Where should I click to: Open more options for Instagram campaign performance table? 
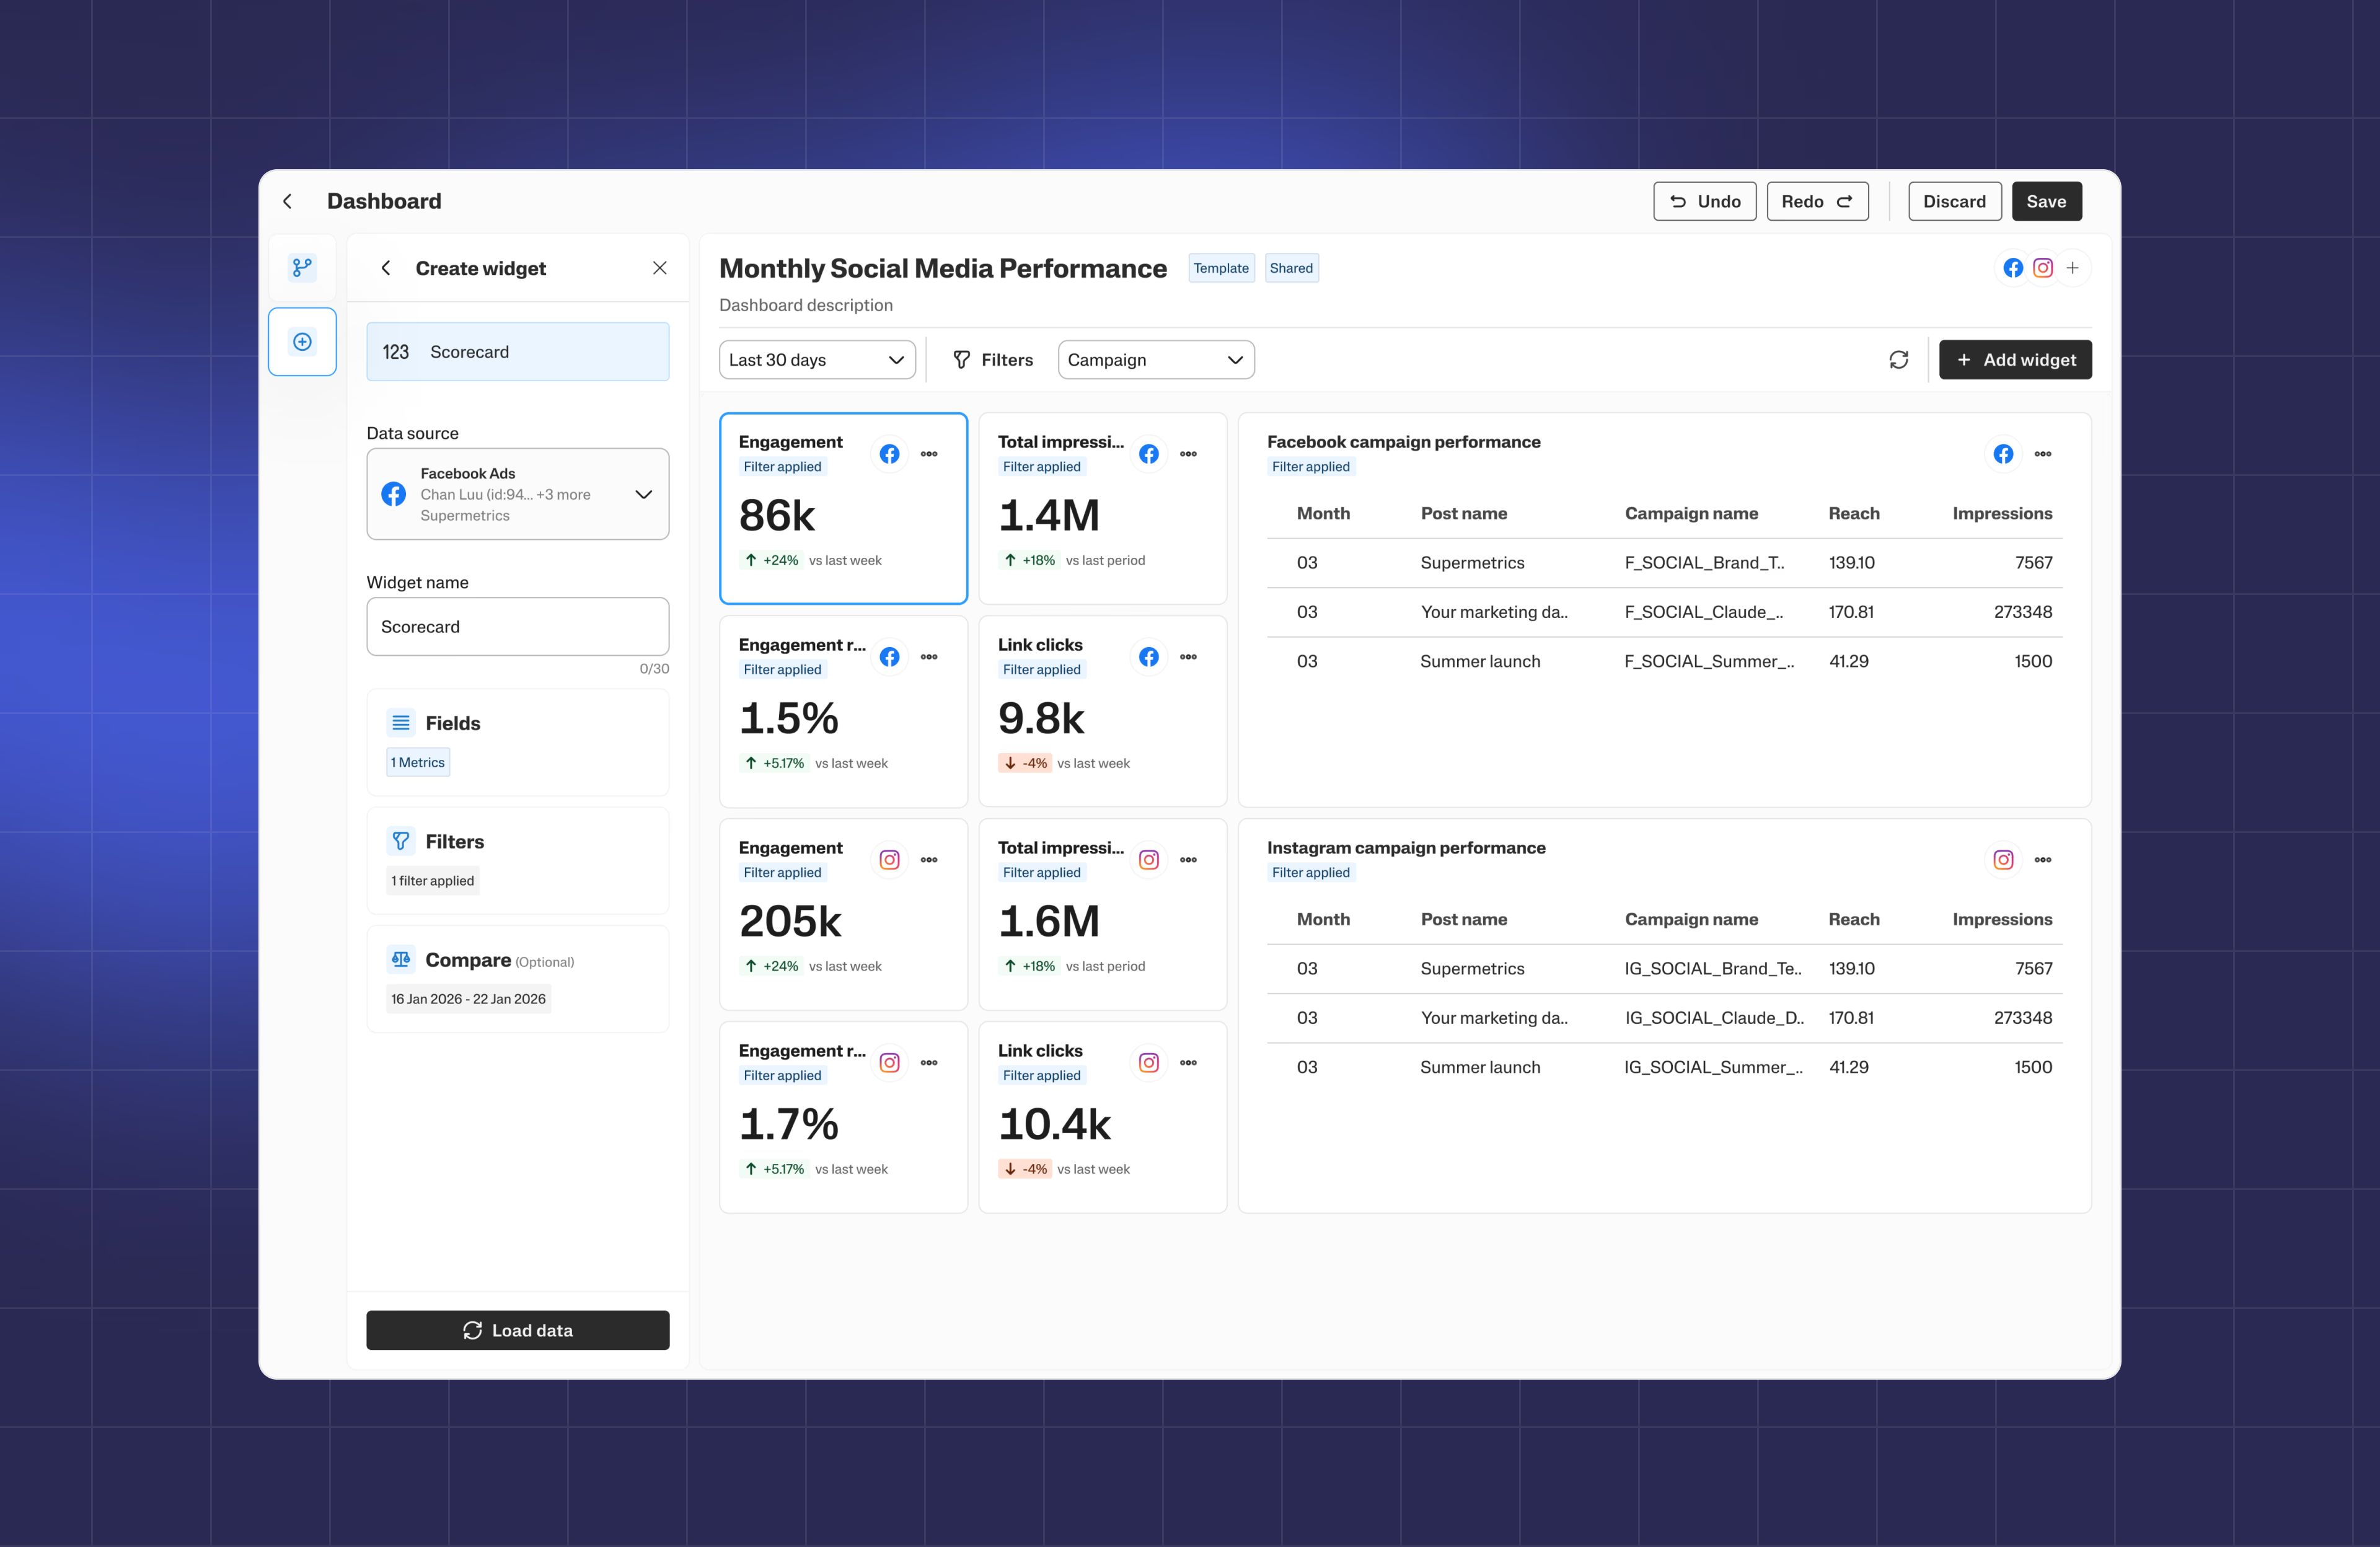[2043, 860]
